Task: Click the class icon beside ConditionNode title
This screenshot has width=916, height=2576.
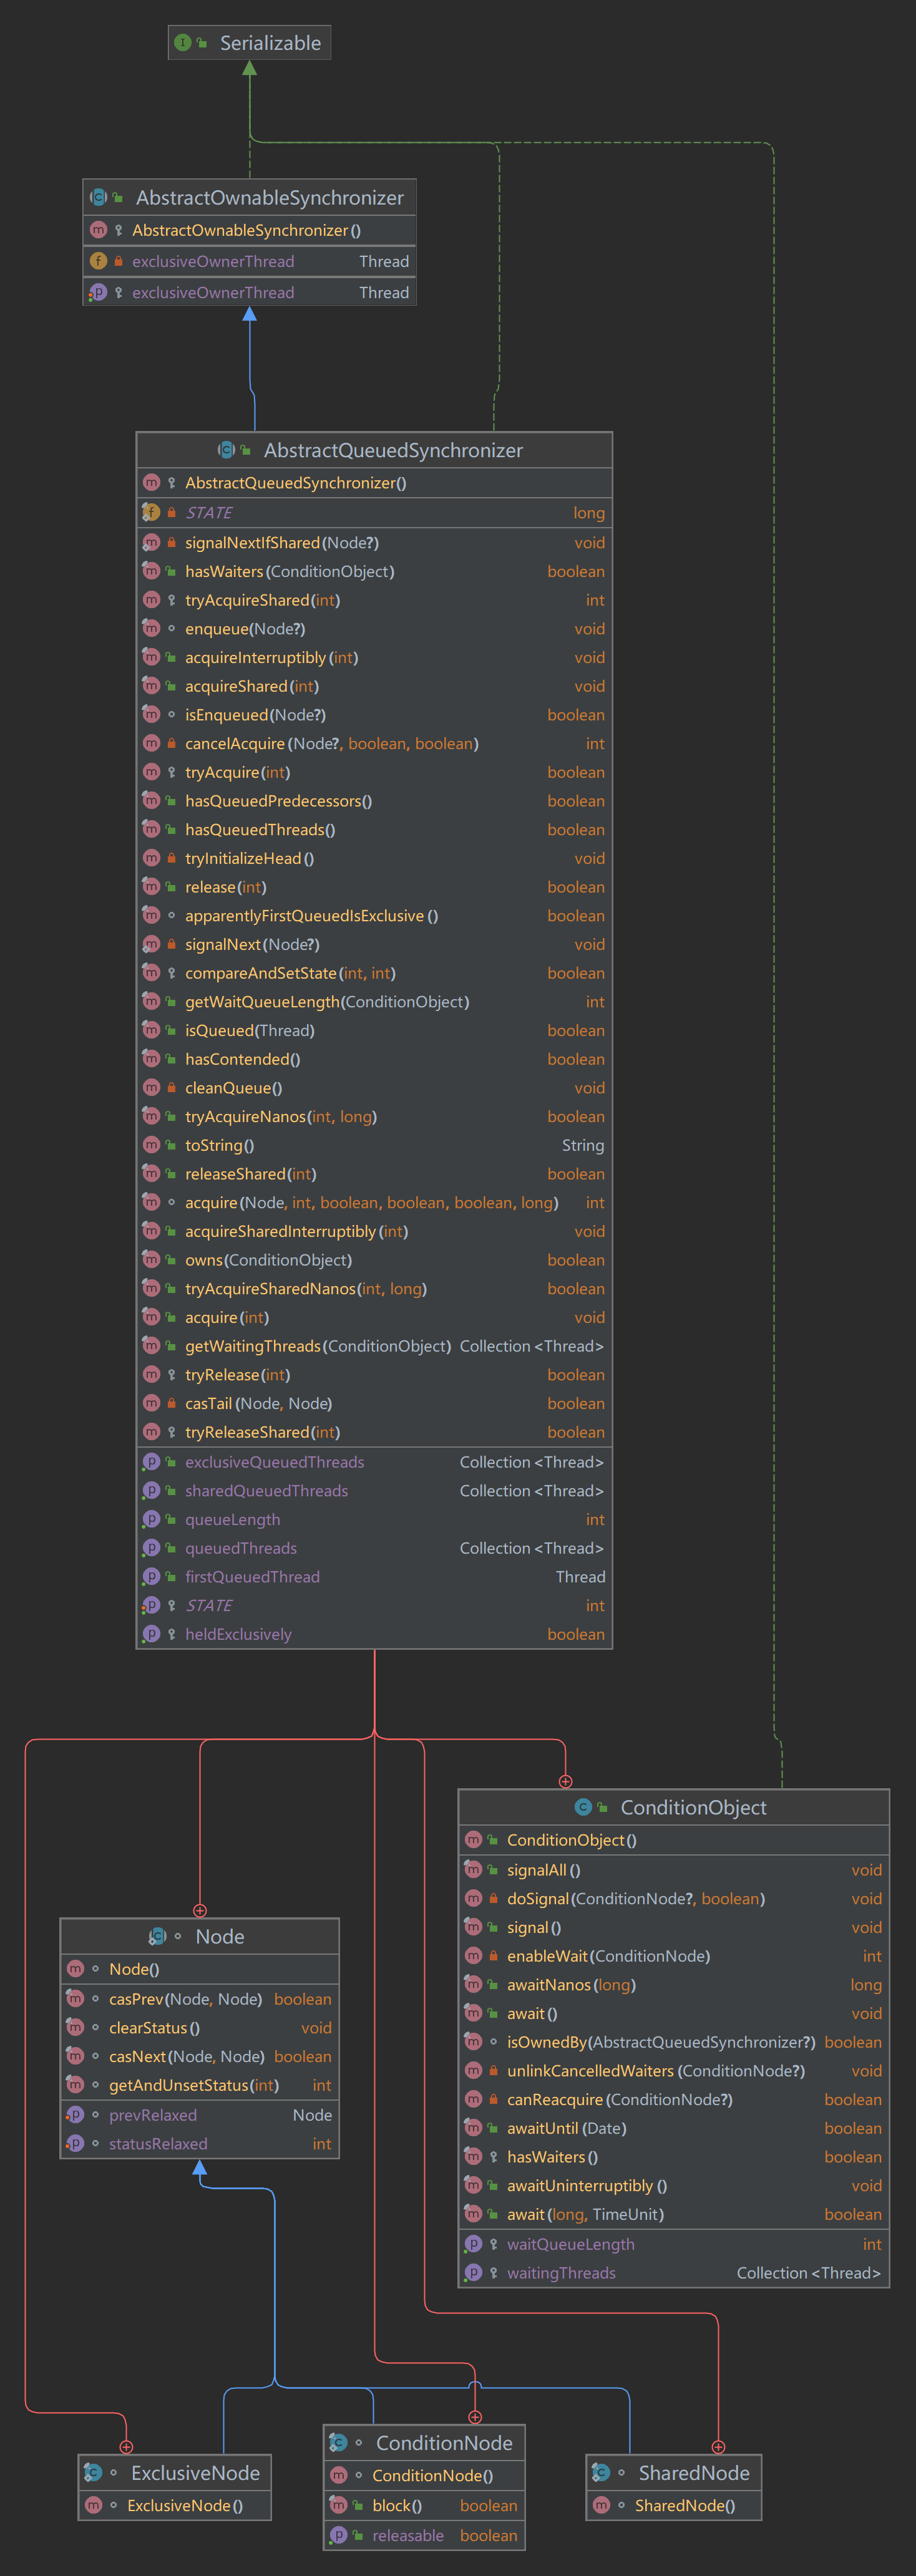Action: click(x=338, y=2442)
